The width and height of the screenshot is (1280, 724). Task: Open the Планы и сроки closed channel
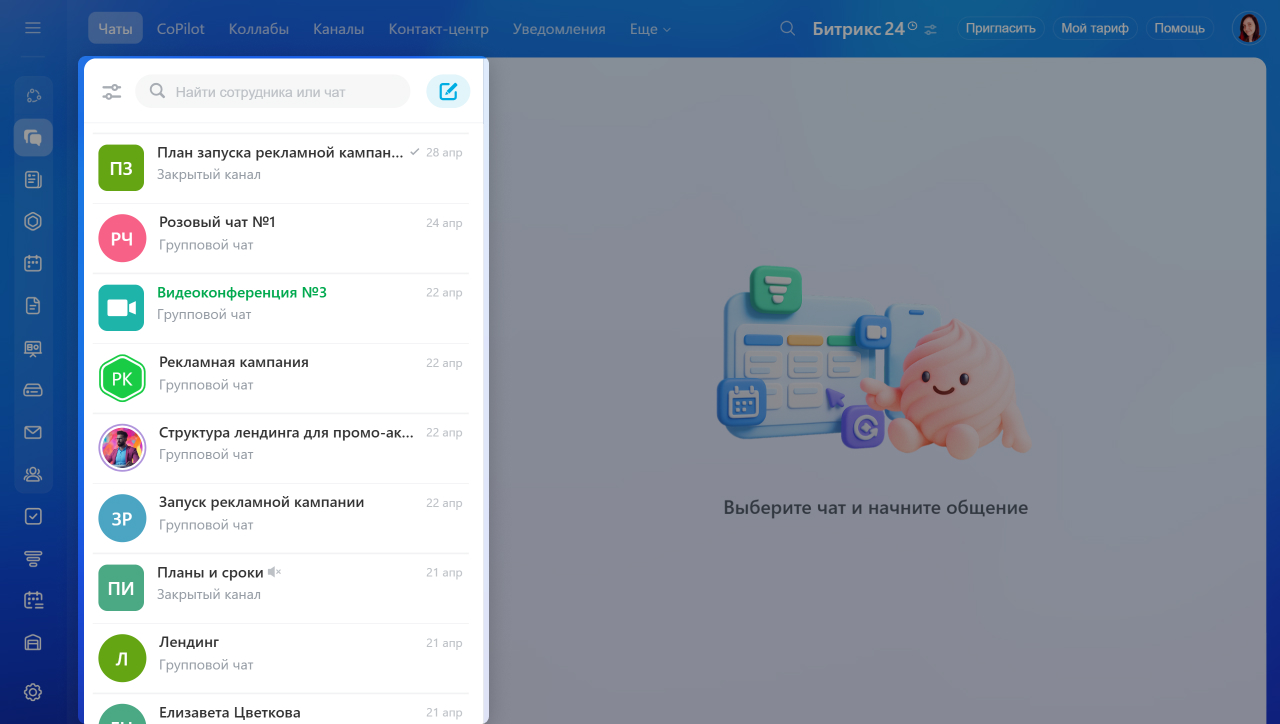pyautogui.click(x=281, y=588)
